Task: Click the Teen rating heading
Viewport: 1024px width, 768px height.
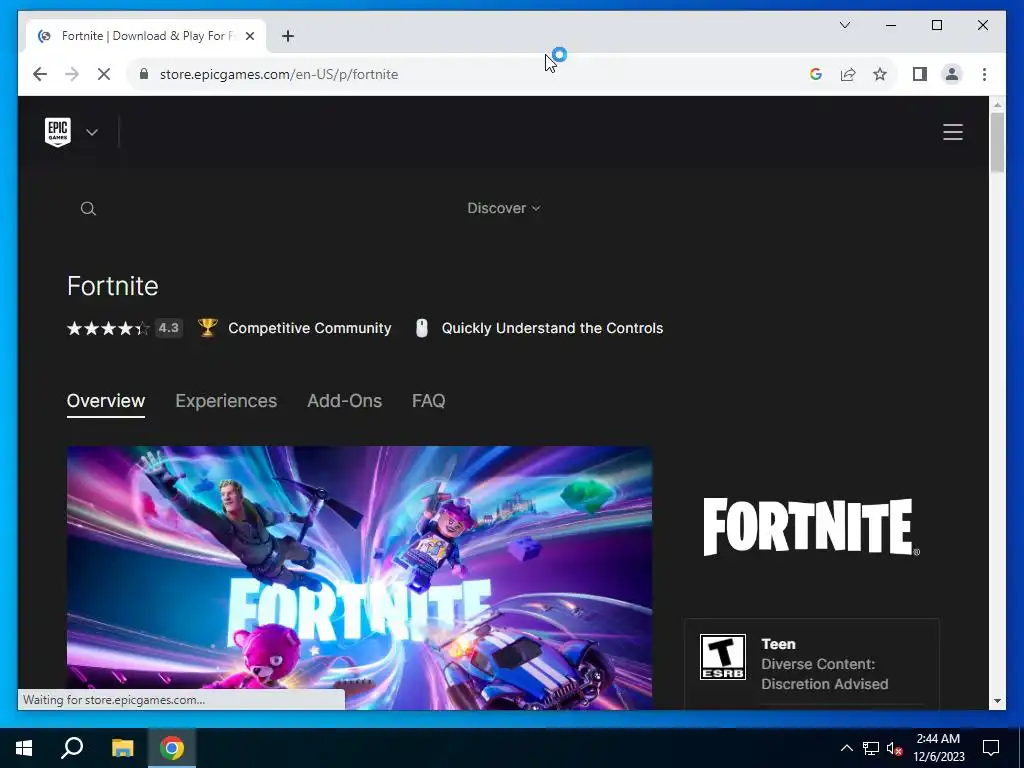Action: tap(778, 644)
